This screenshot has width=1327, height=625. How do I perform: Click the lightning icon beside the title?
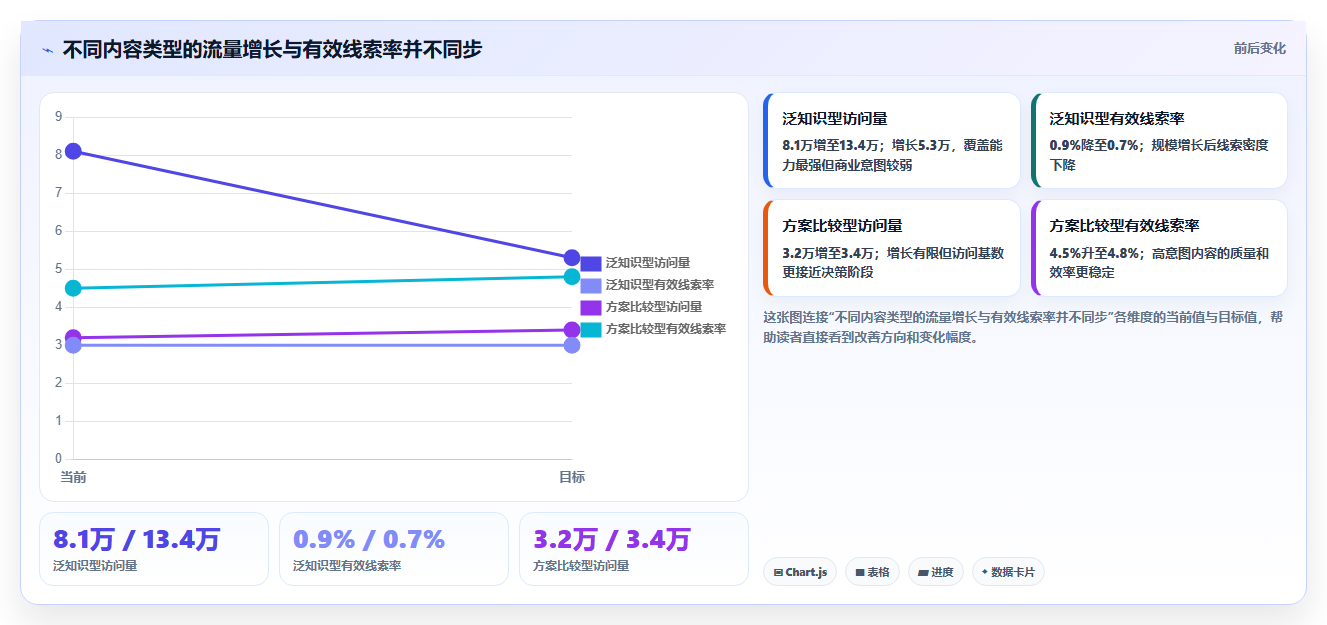48,50
